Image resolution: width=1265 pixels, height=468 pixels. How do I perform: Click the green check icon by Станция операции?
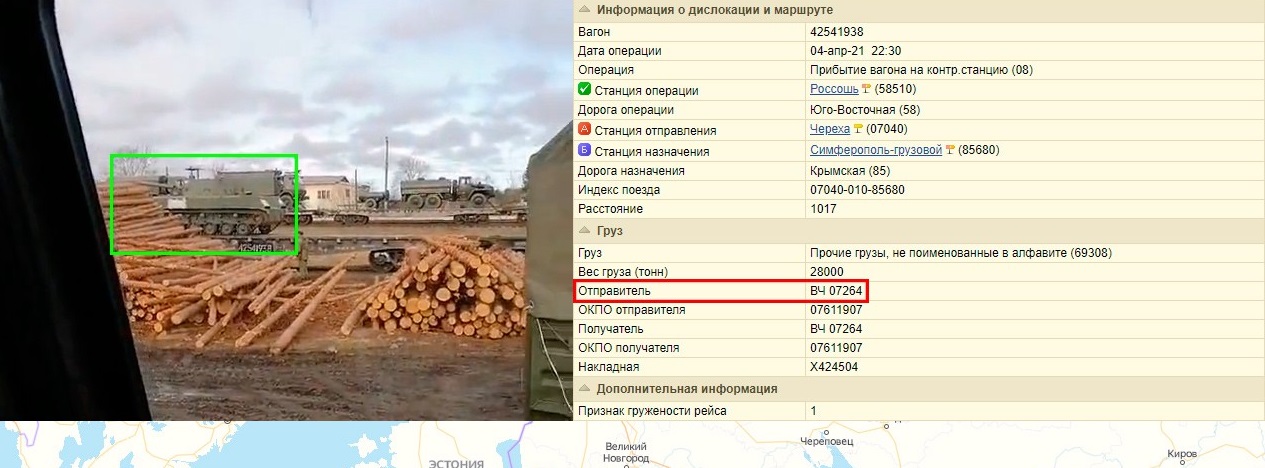[x=585, y=89]
